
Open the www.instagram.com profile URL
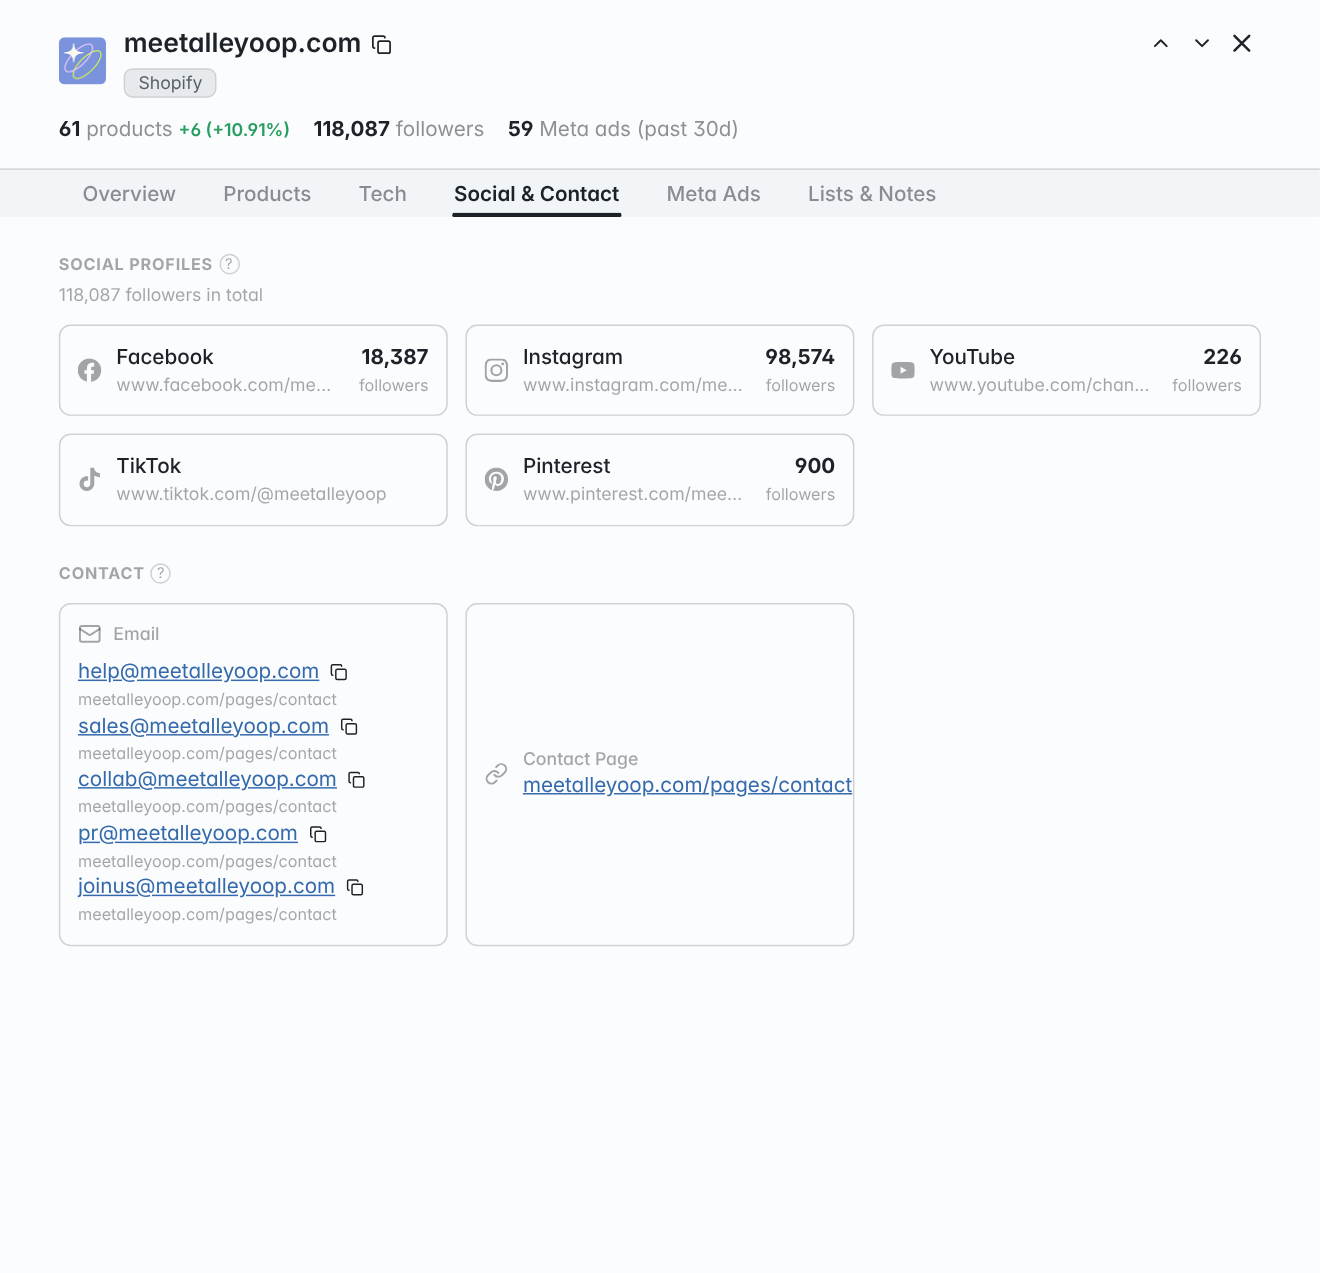(632, 385)
